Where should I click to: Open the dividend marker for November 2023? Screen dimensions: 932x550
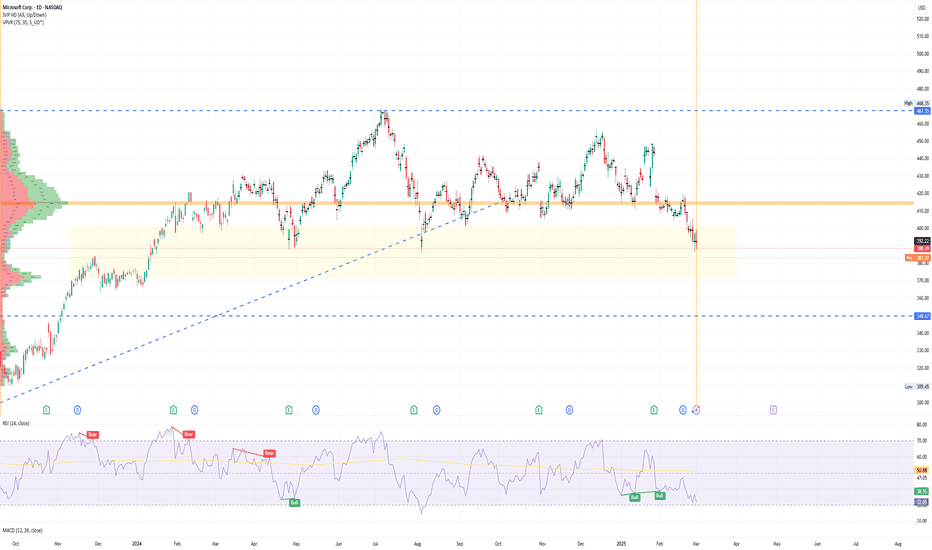[77, 410]
